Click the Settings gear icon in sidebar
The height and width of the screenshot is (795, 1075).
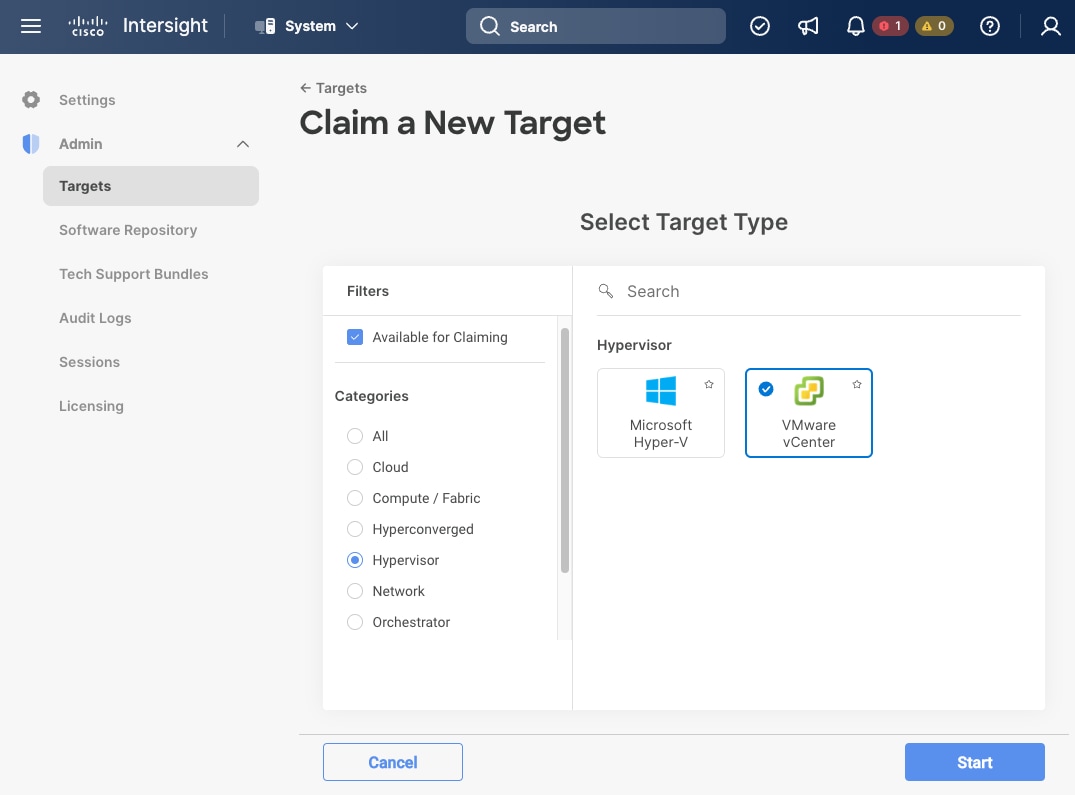[31, 99]
